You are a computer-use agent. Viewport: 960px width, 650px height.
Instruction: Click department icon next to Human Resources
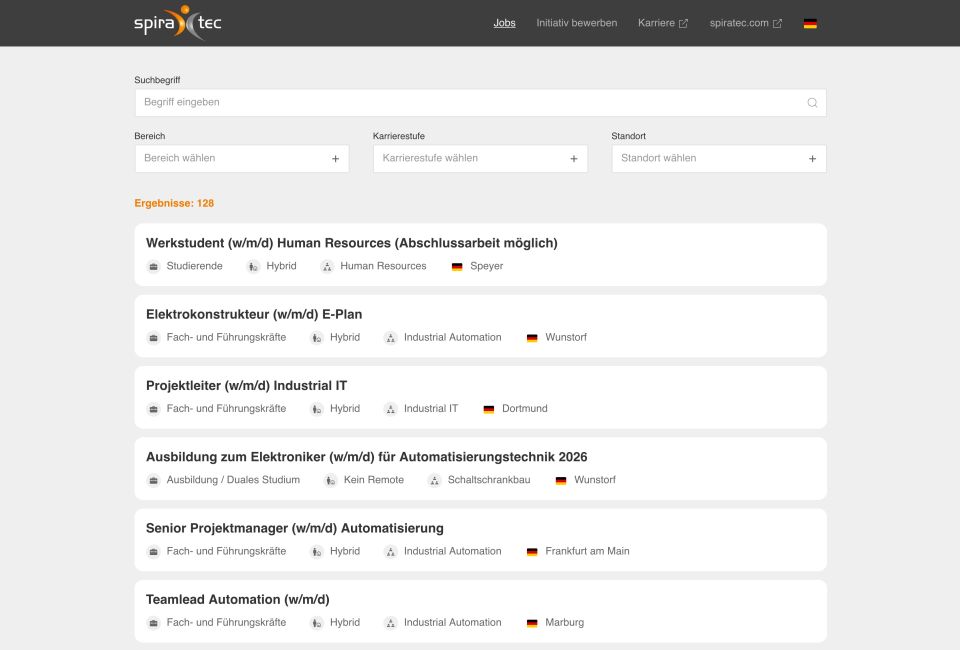328,266
